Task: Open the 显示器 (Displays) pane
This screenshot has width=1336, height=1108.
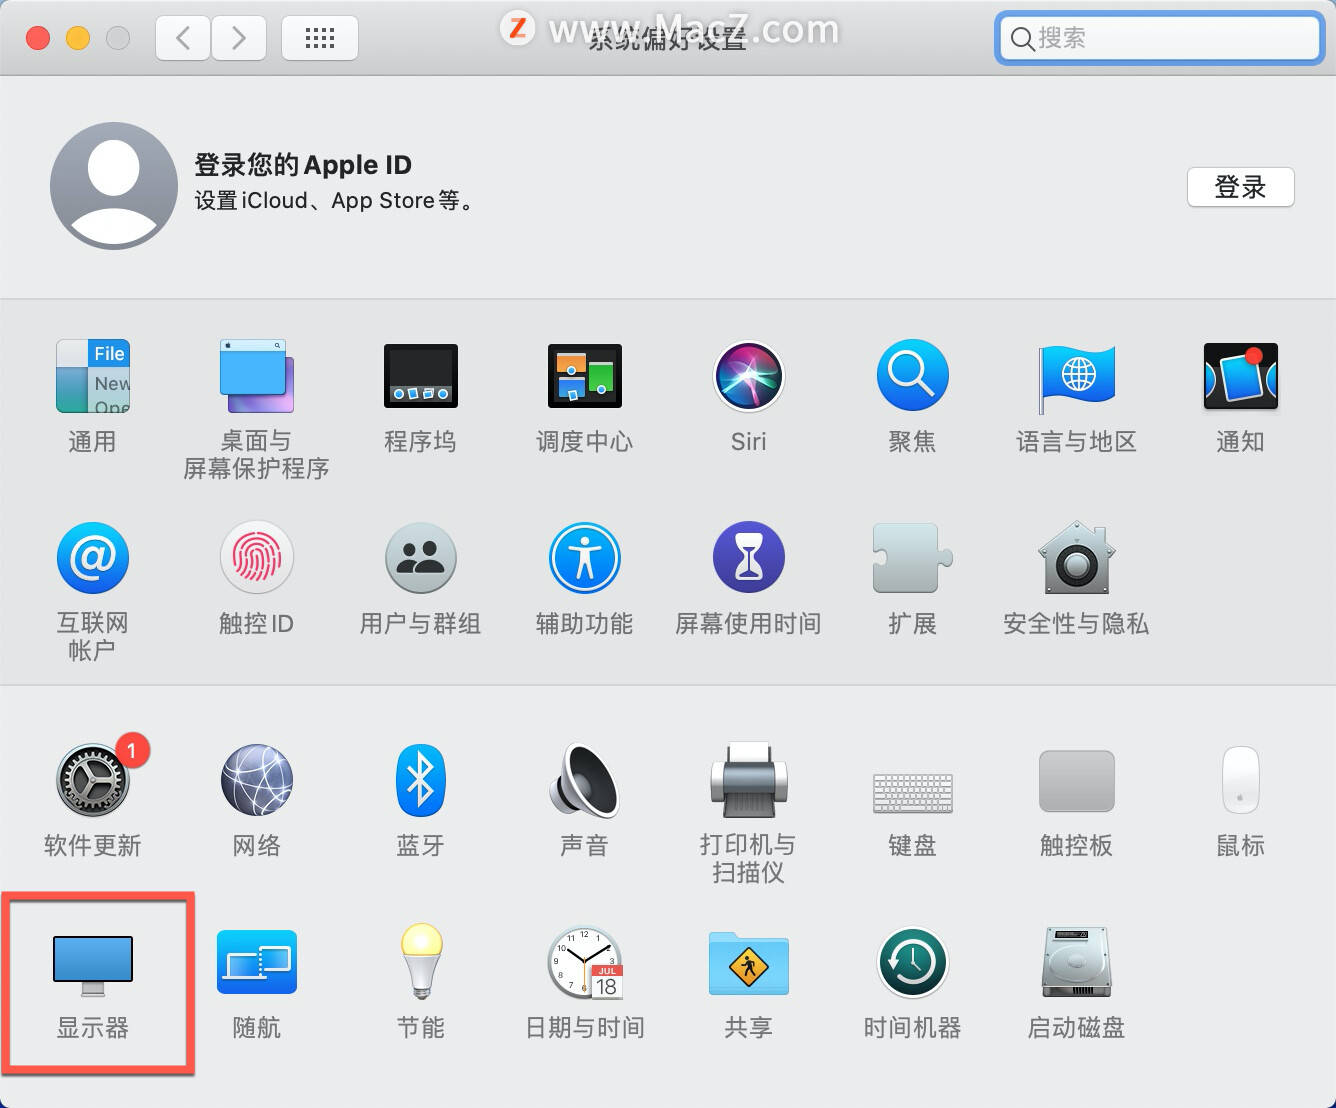Action: coord(92,965)
